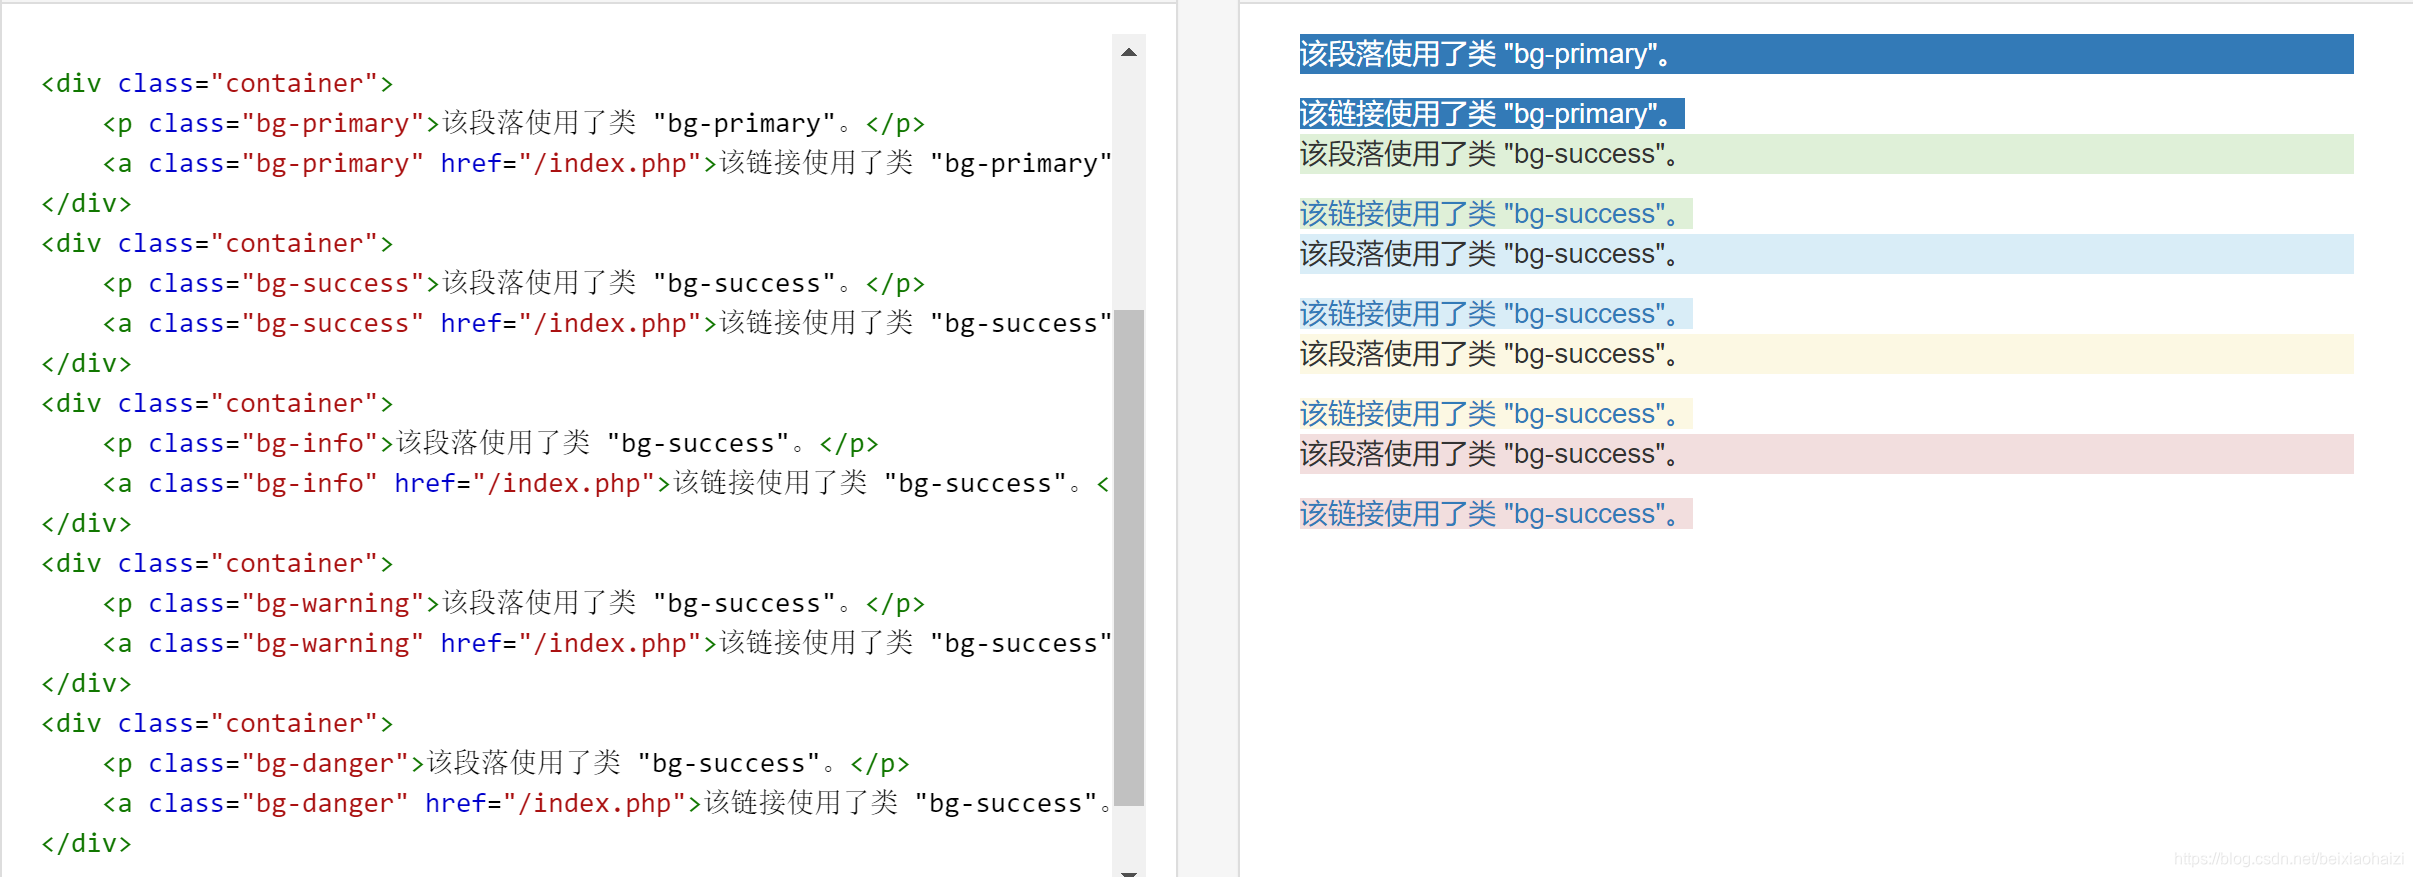Click the code line with a class="bg-info"
Image resolution: width=2413 pixels, height=877 pixels.
click(607, 483)
